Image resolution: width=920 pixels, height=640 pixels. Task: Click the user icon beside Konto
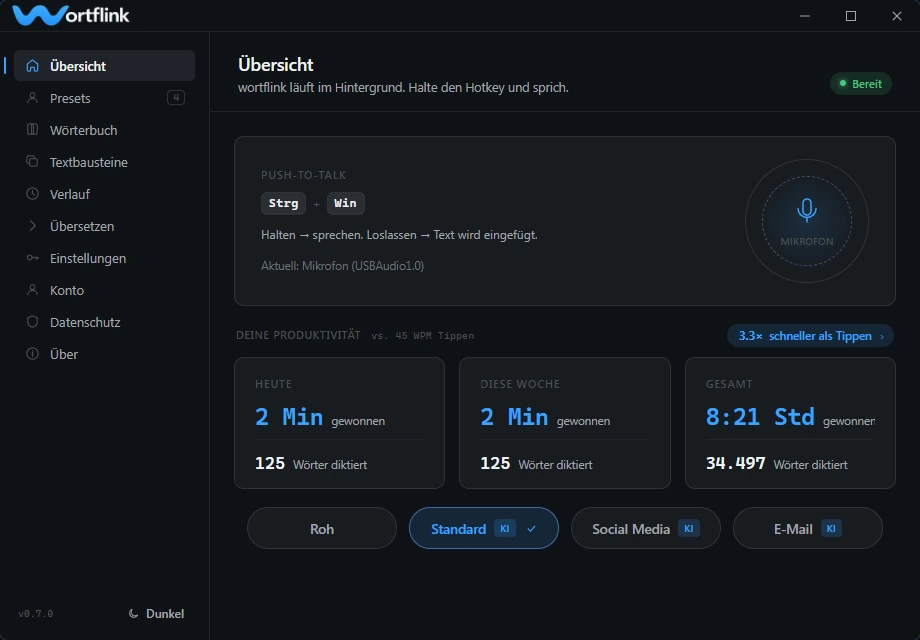point(32,290)
